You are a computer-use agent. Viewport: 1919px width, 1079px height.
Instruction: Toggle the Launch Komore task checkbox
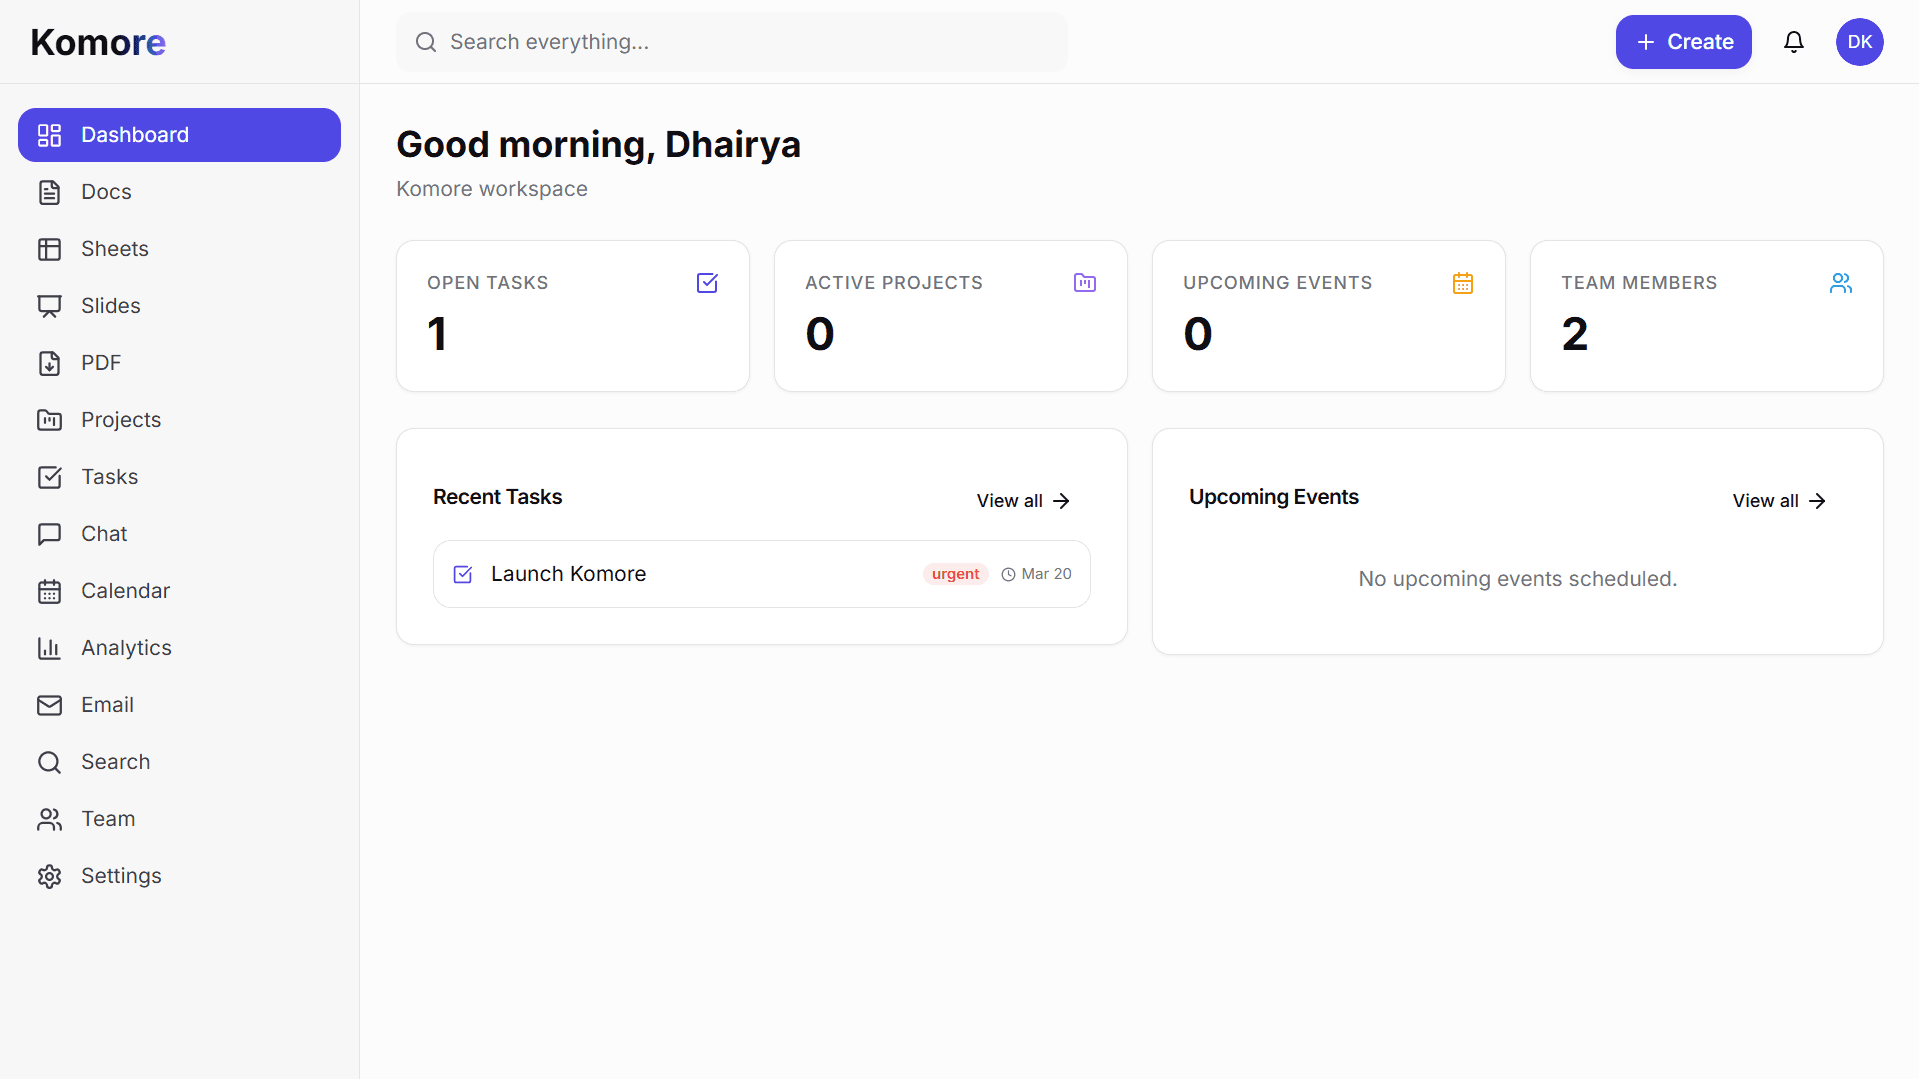tap(462, 573)
